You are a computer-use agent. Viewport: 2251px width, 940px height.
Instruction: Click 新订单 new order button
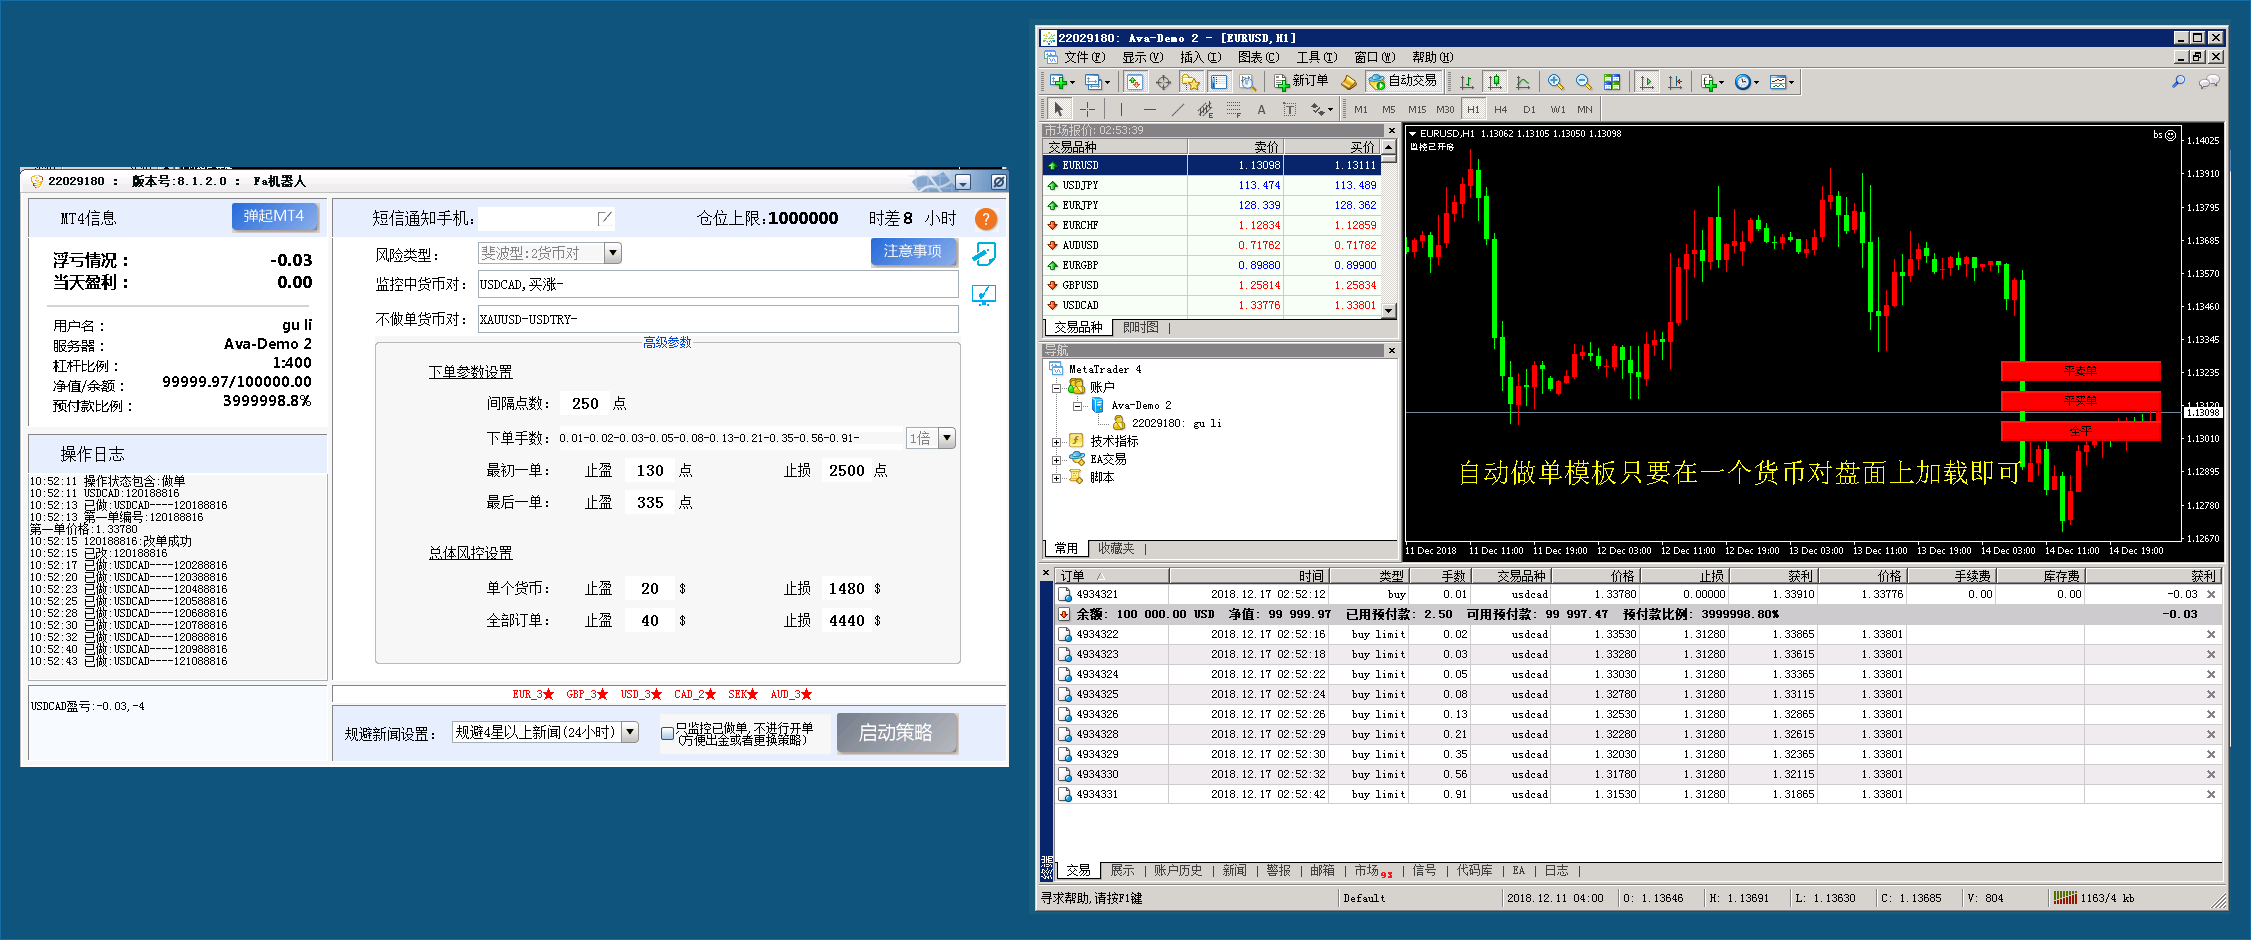1301,81
